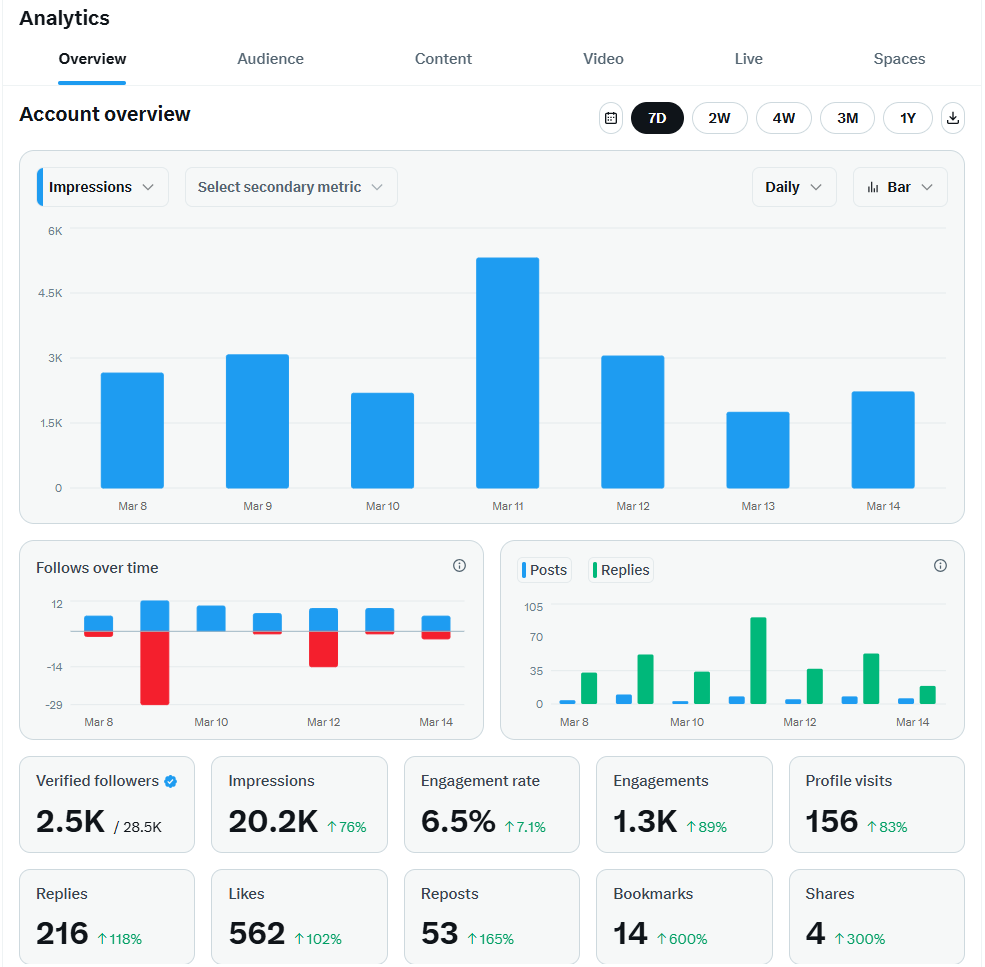Open the Video analytics tab
Screen dimensions: 985x967
click(x=603, y=59)
